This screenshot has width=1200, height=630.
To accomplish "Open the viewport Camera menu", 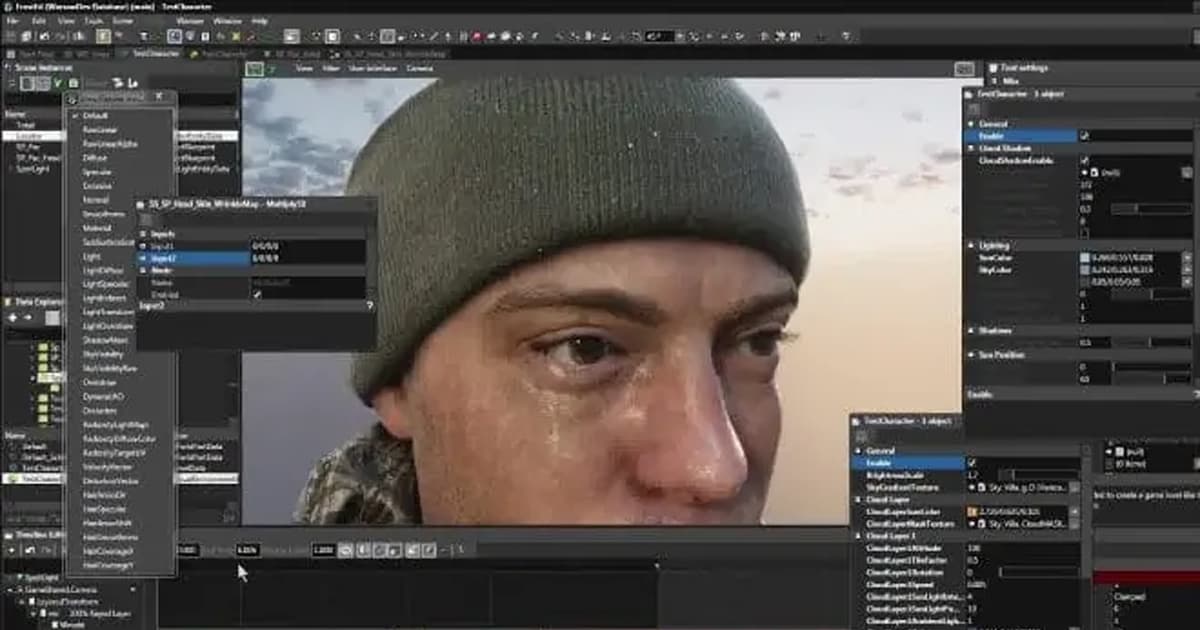I will [x=420, y=69].
